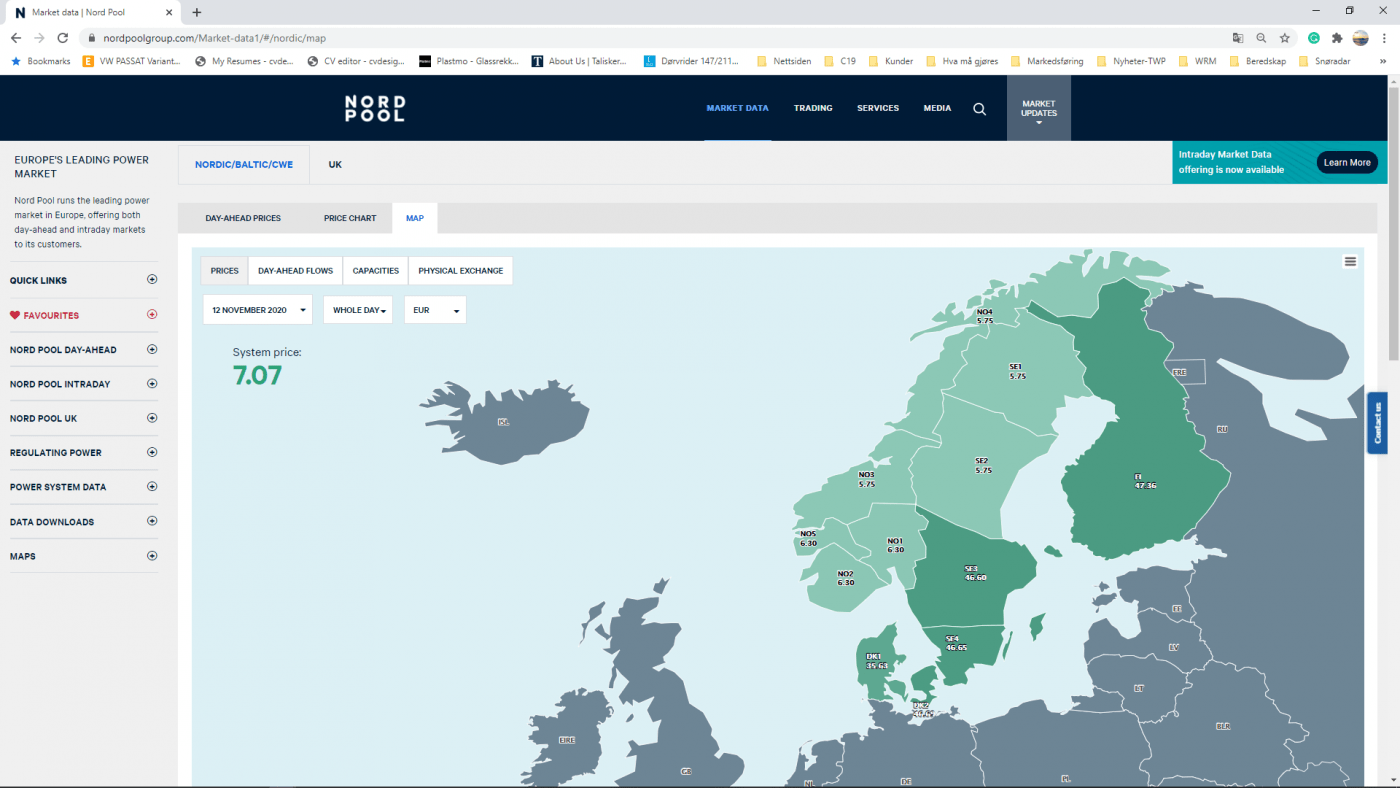Open the Extensions puzzle icon
Screen dimensions: 1400x788
pyautogui.click(x=1337, y=38)
